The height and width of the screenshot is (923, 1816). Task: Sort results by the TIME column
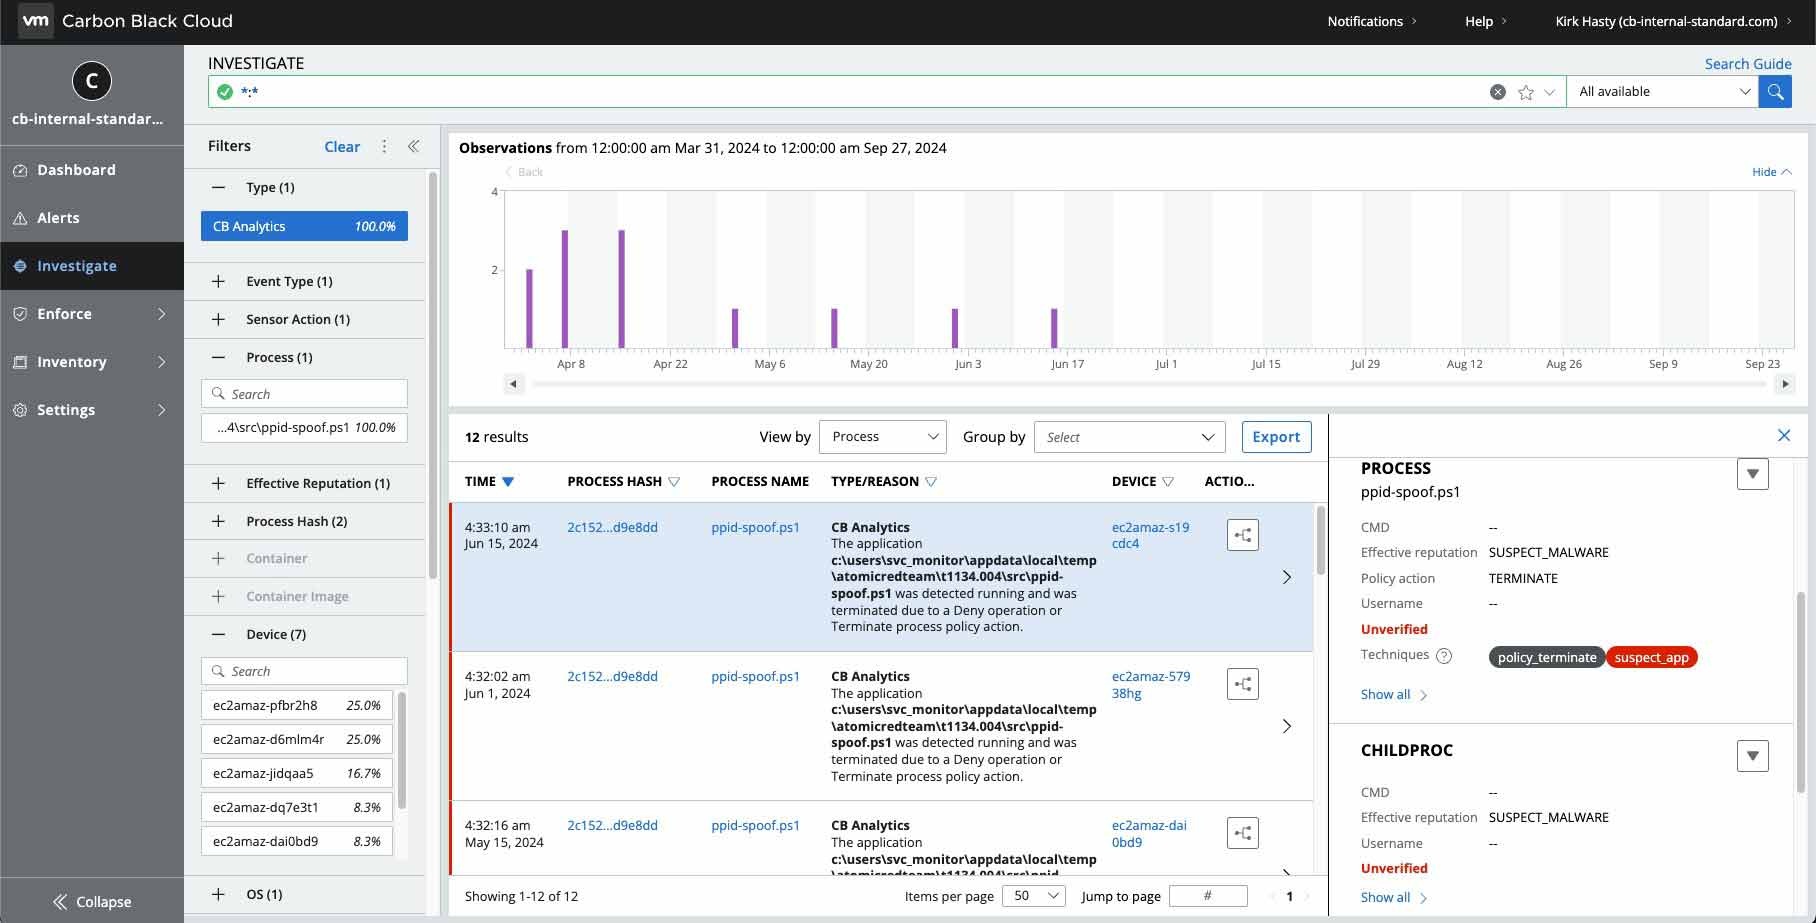(489, 481)
